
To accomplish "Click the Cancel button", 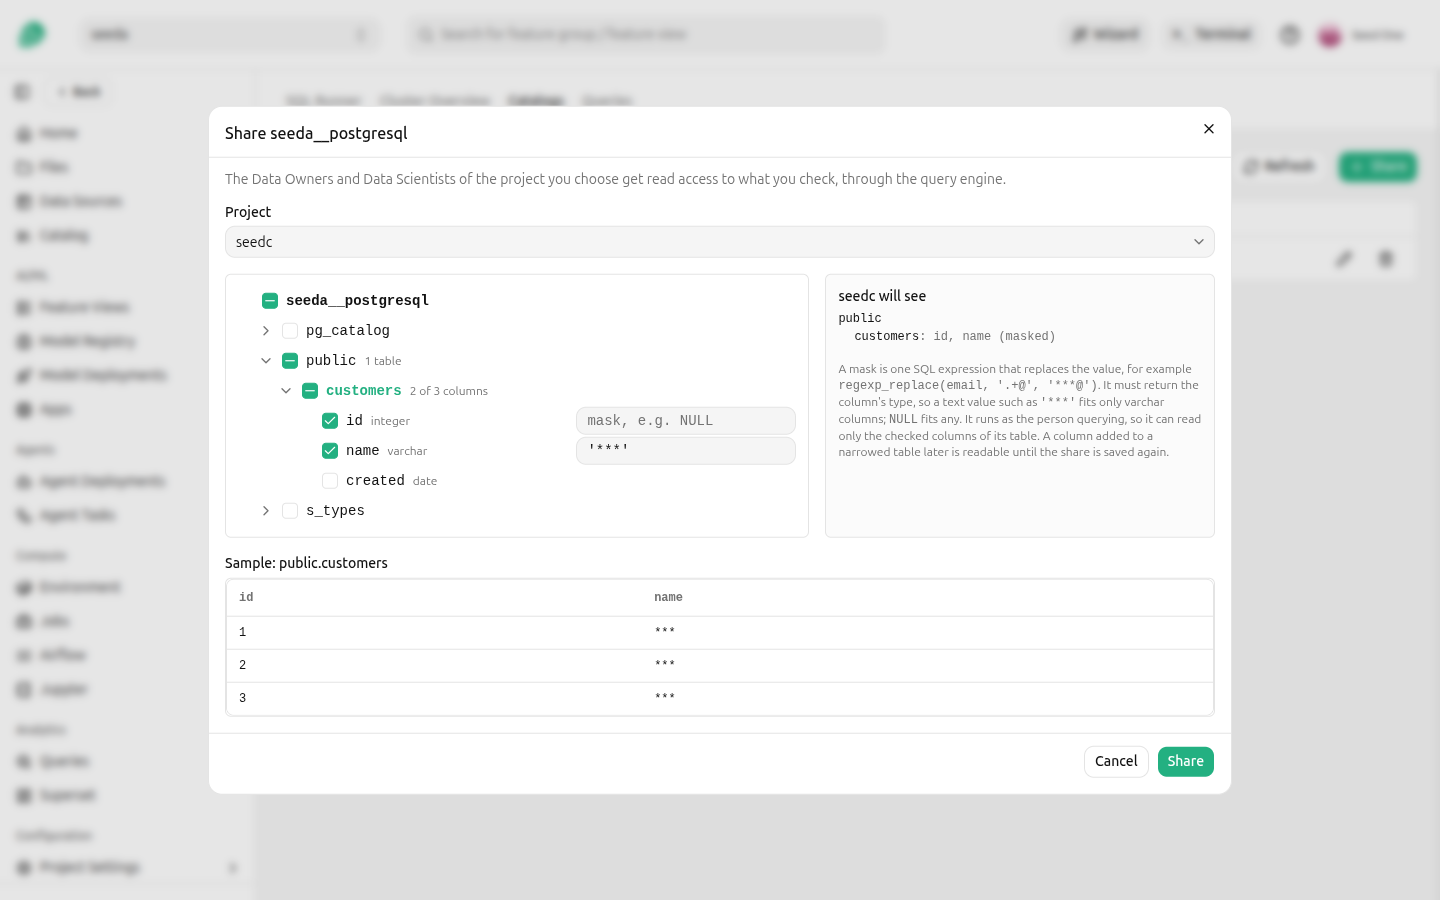I will click(1116, 762).
